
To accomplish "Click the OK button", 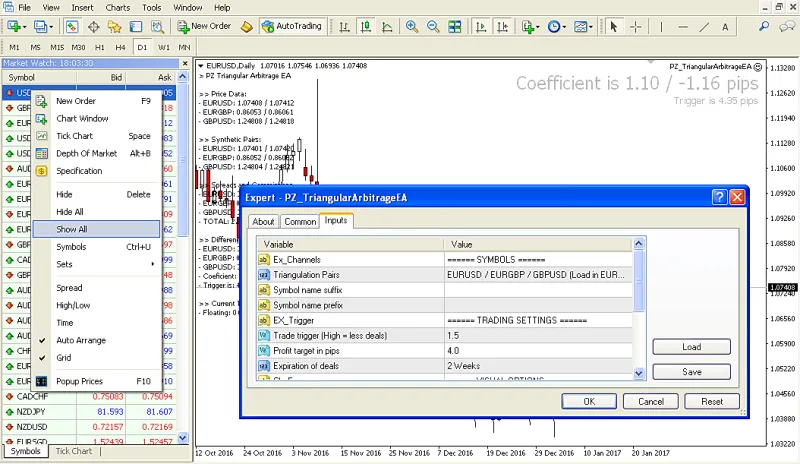I will 589,402.
